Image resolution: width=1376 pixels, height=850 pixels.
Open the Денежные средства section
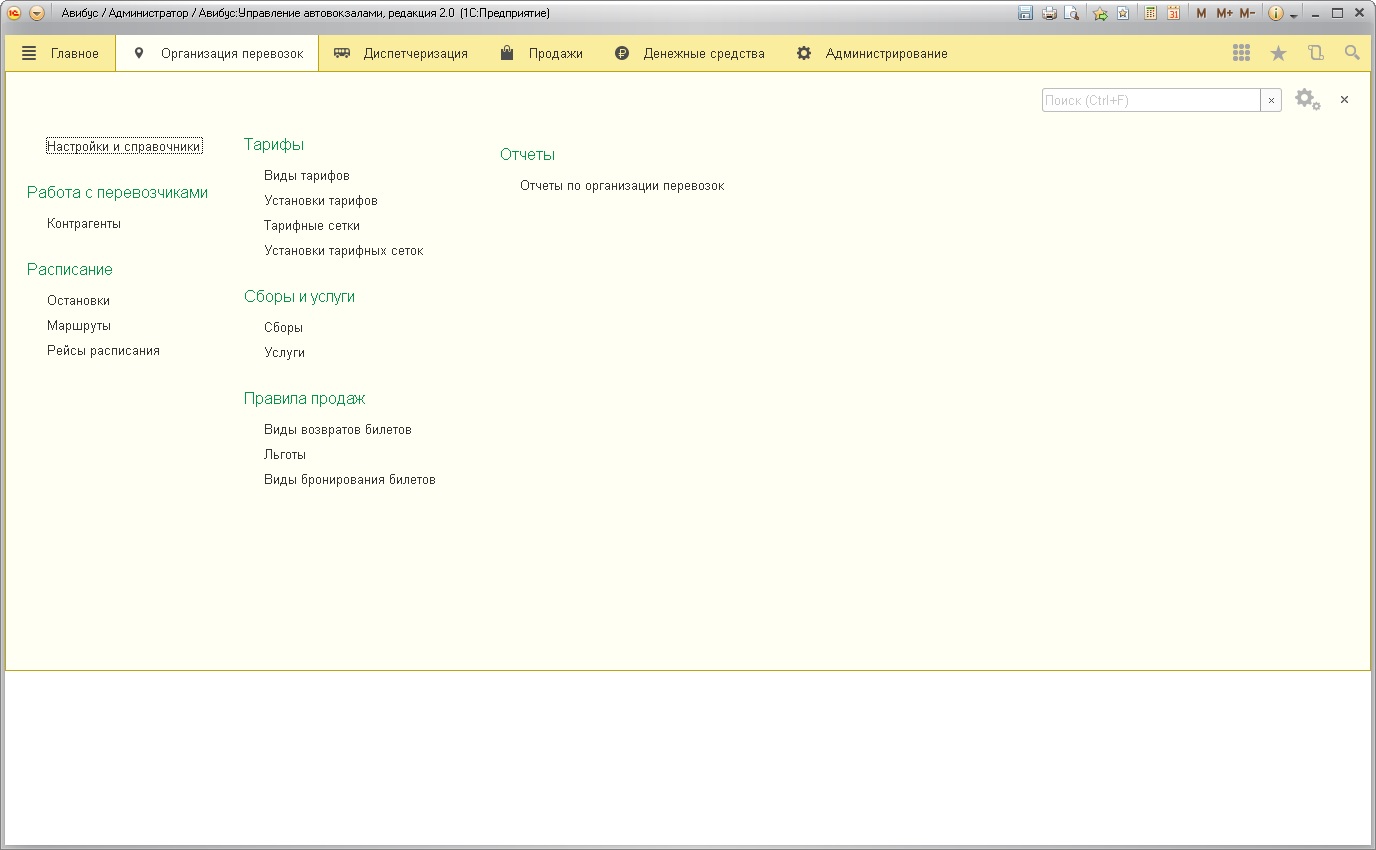690,53
